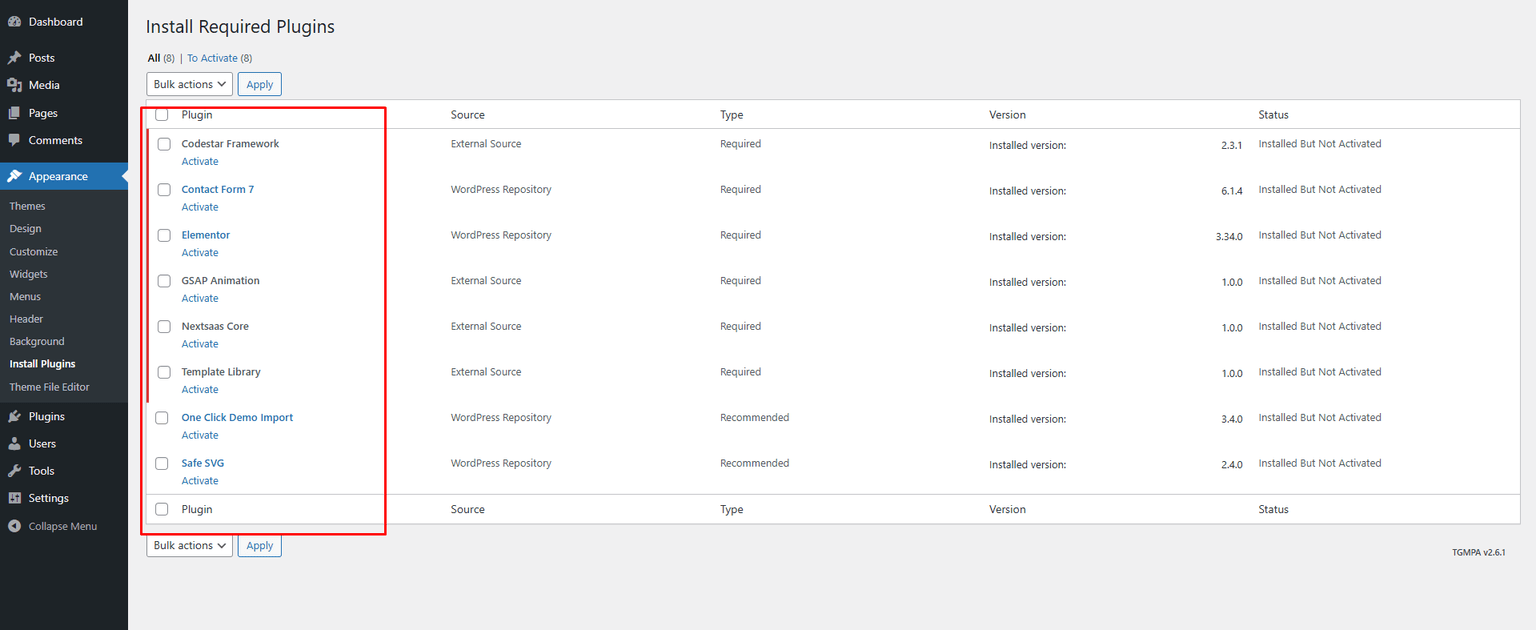
Task: Open the top Bulk actions dropdown
Action: click(x=189, y=83)
